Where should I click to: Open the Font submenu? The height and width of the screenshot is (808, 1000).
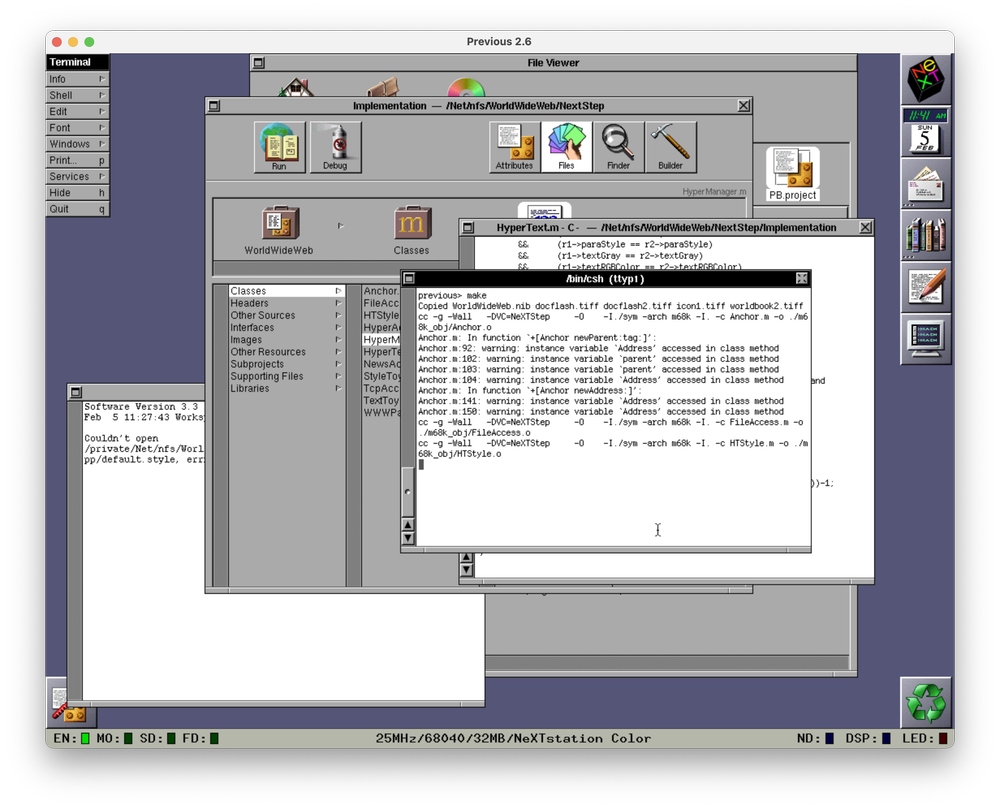[x=77, y=128]
